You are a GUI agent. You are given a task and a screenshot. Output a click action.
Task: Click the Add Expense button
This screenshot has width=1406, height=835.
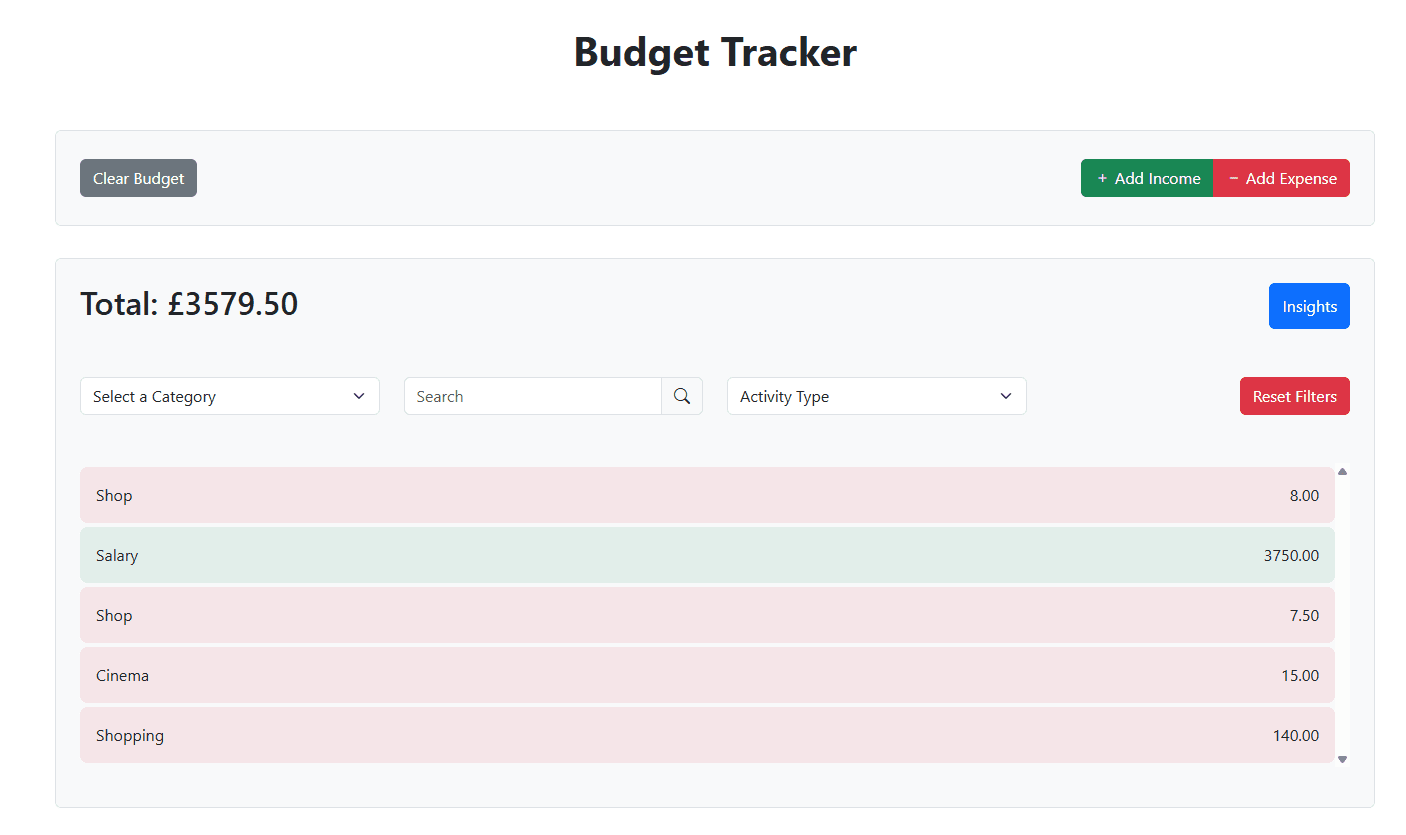coord(1281,178)
